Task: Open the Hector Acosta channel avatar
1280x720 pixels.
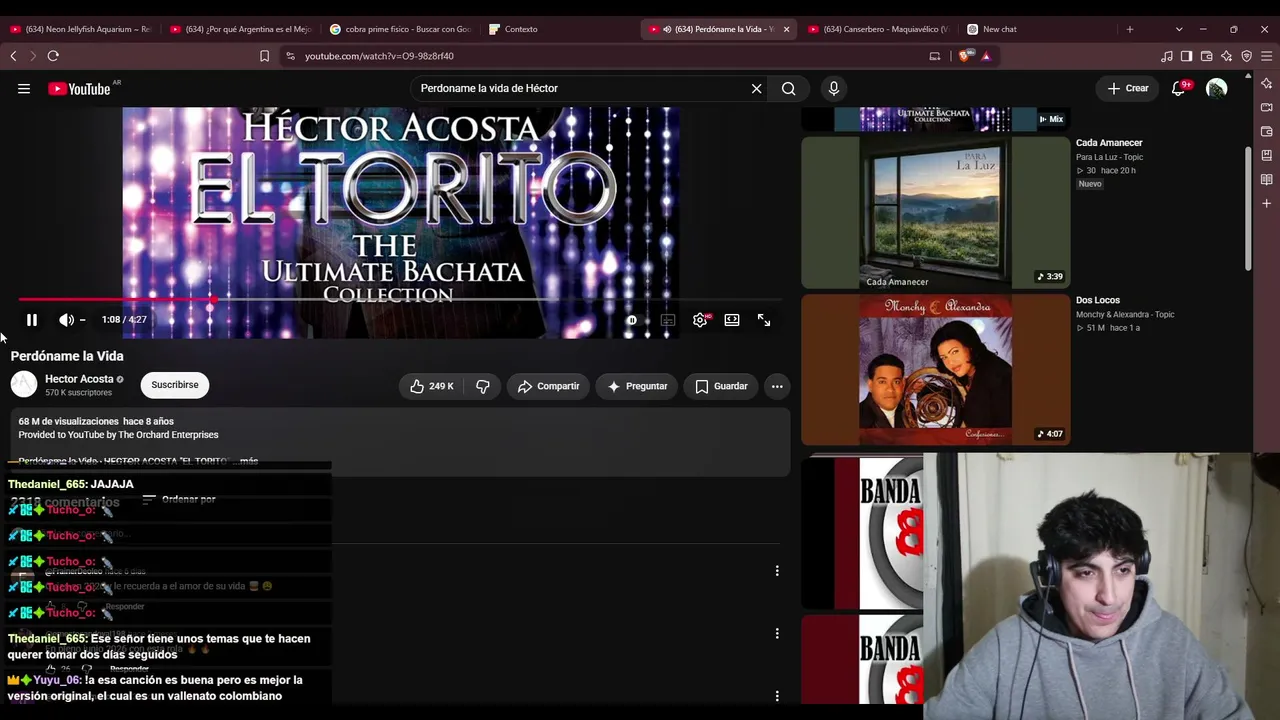Action: point(24,384)
